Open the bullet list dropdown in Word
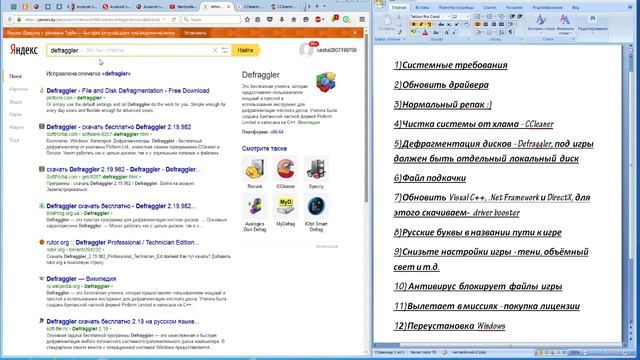 pyautogui.click(x=482, y=16)
